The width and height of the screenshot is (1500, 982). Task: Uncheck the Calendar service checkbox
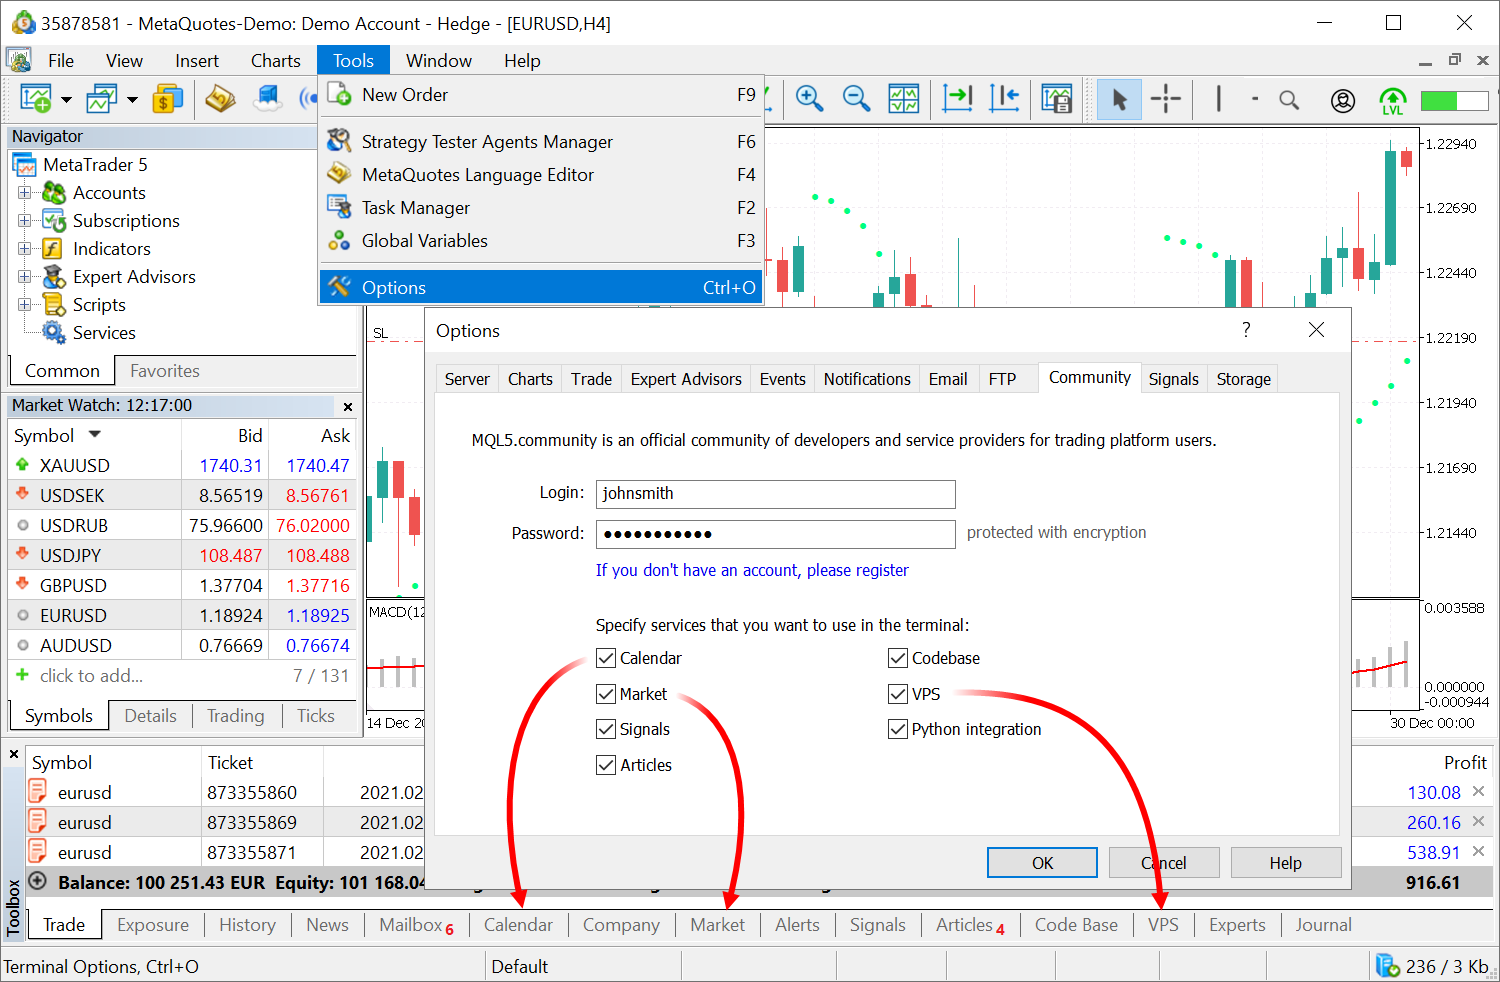click(x=605, y=658)
